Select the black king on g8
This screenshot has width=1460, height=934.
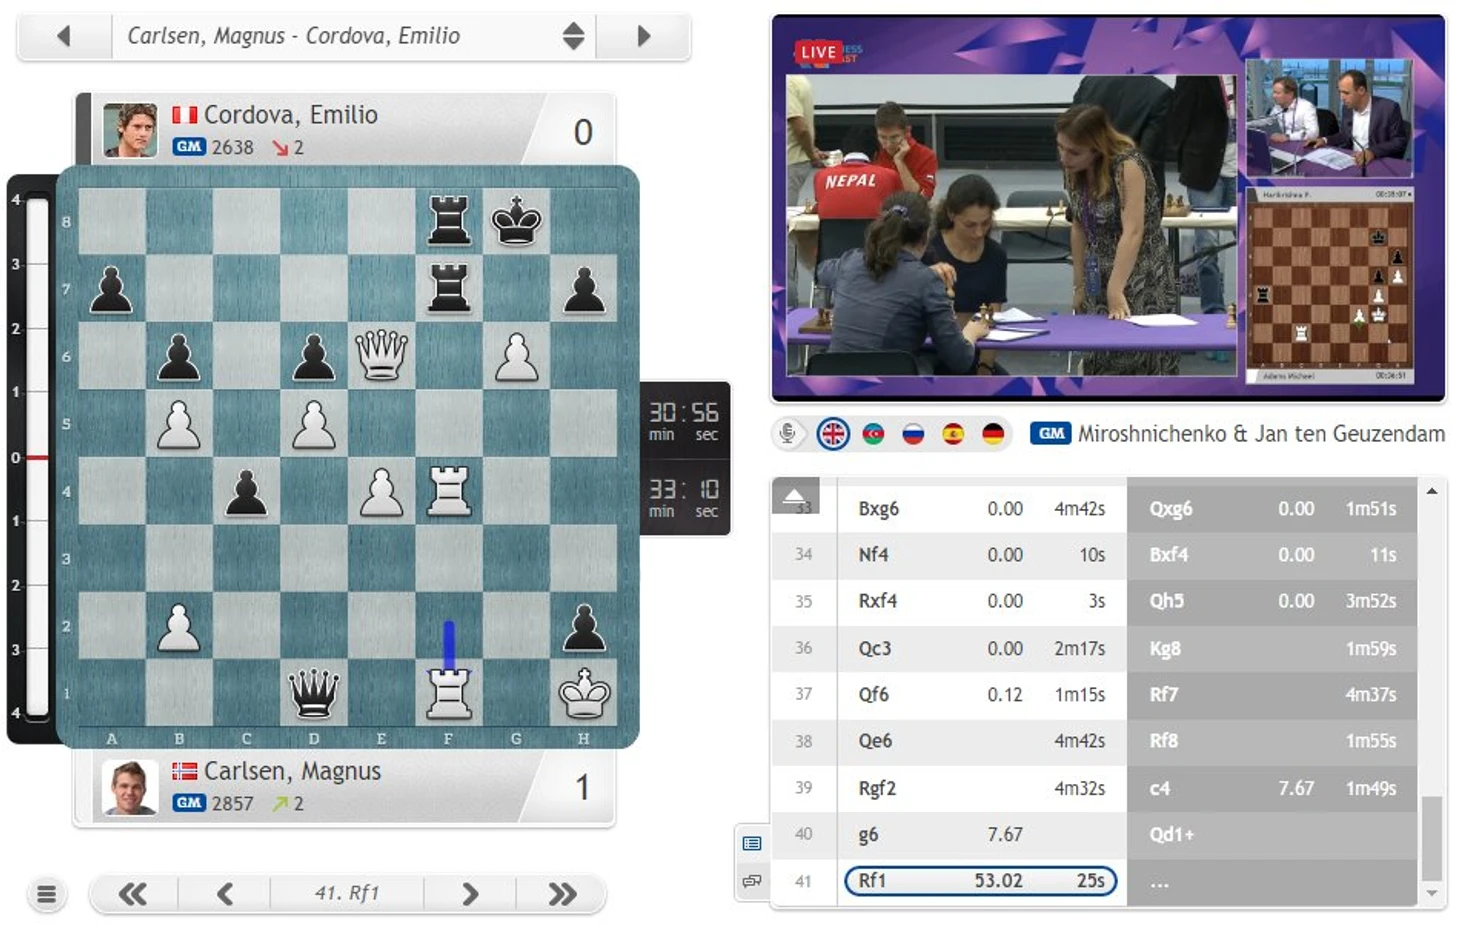516,221
